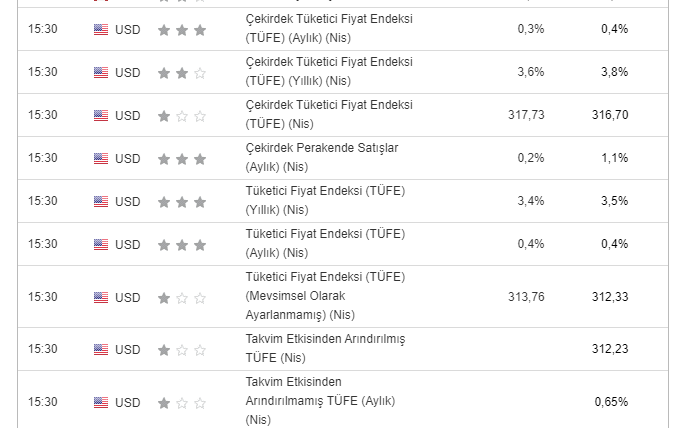Click the one-star rating in the 313,76 row
The width and height of the screenshot is (681, 428).
[182, 297]
